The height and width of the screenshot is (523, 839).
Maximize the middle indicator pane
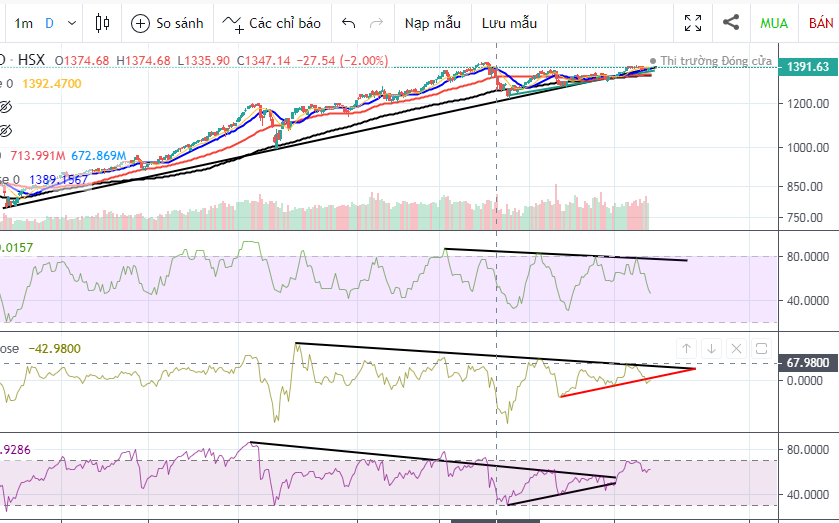(761, 348)
